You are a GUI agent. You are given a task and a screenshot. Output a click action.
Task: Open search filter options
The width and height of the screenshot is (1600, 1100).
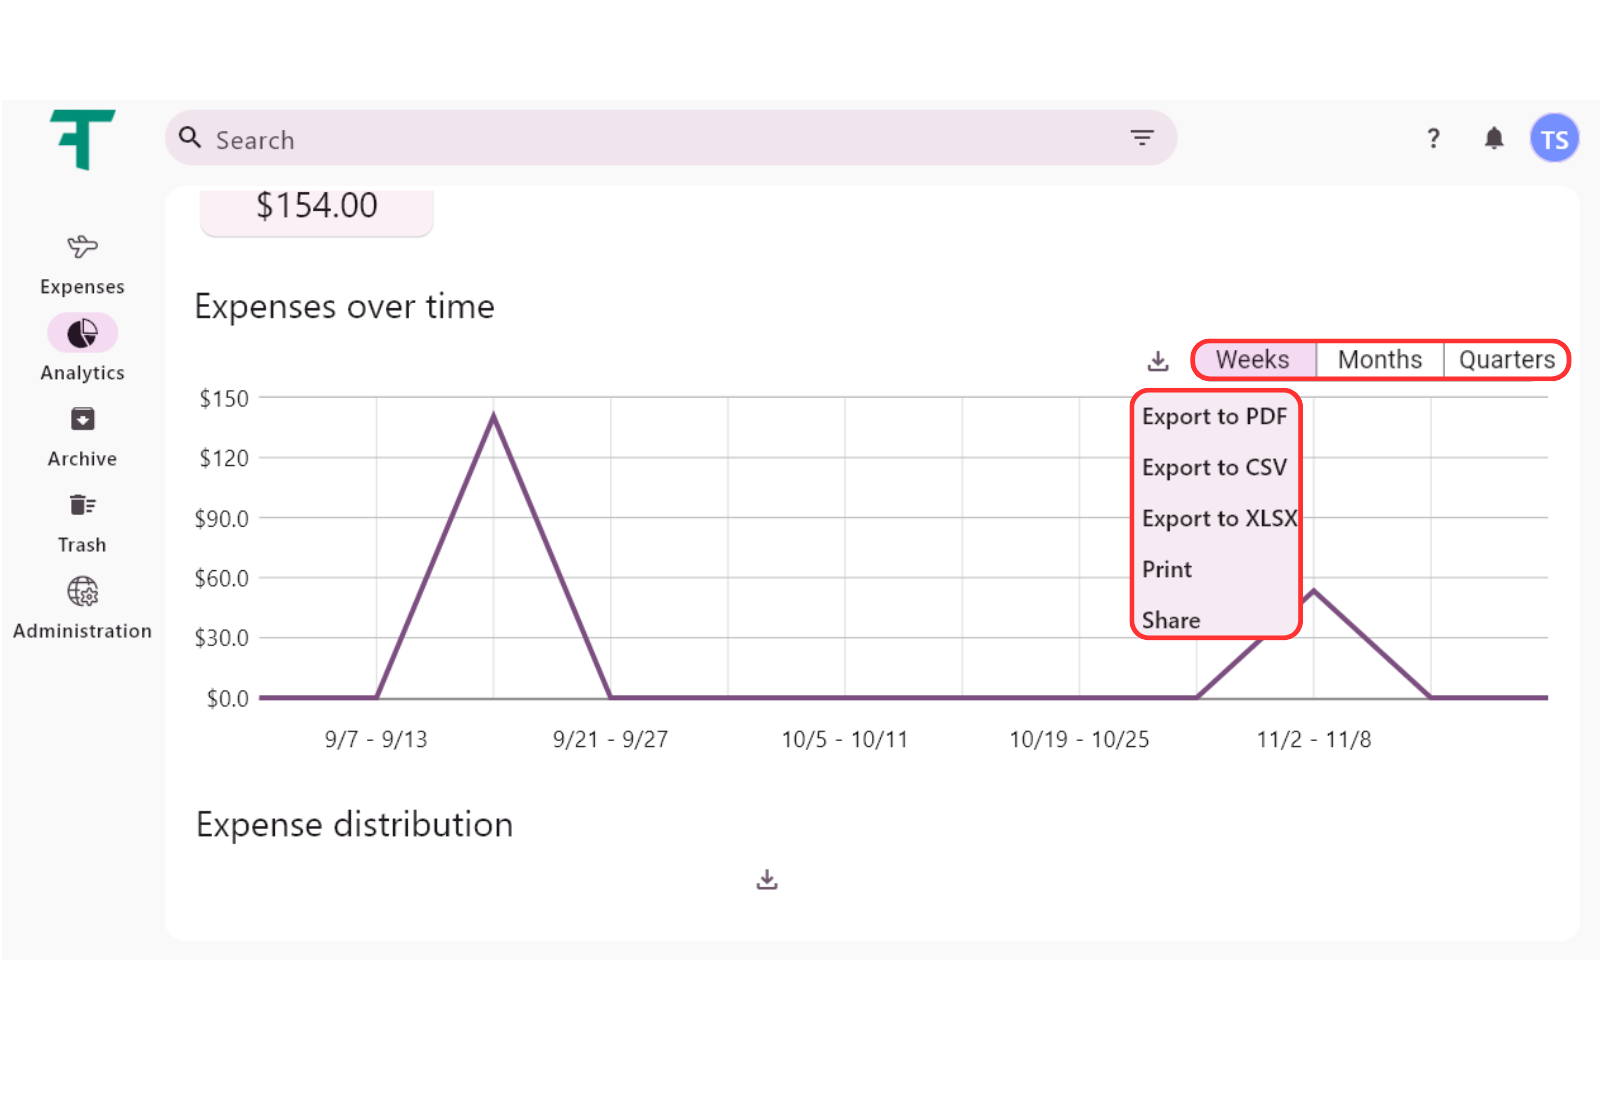[x=1142, y=138]
